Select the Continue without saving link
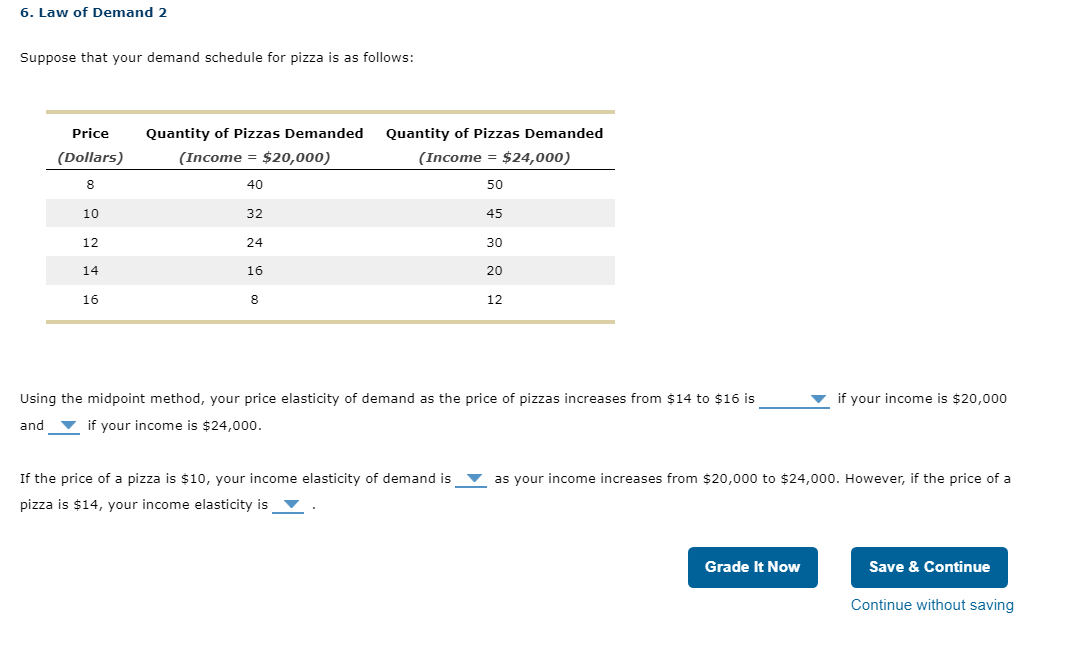The height and width of the screenshot is (655, 1068). (931, 604)
